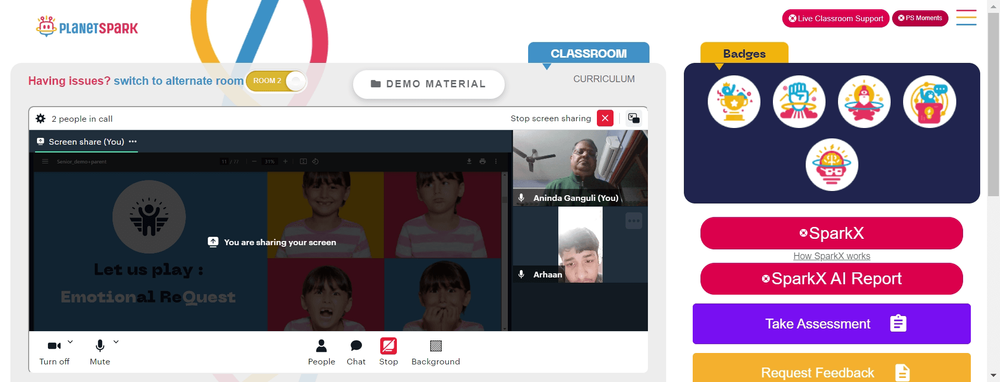Click the shared PDF download icon
Viewport: 1000px width, 382px height.
(469, 161)
